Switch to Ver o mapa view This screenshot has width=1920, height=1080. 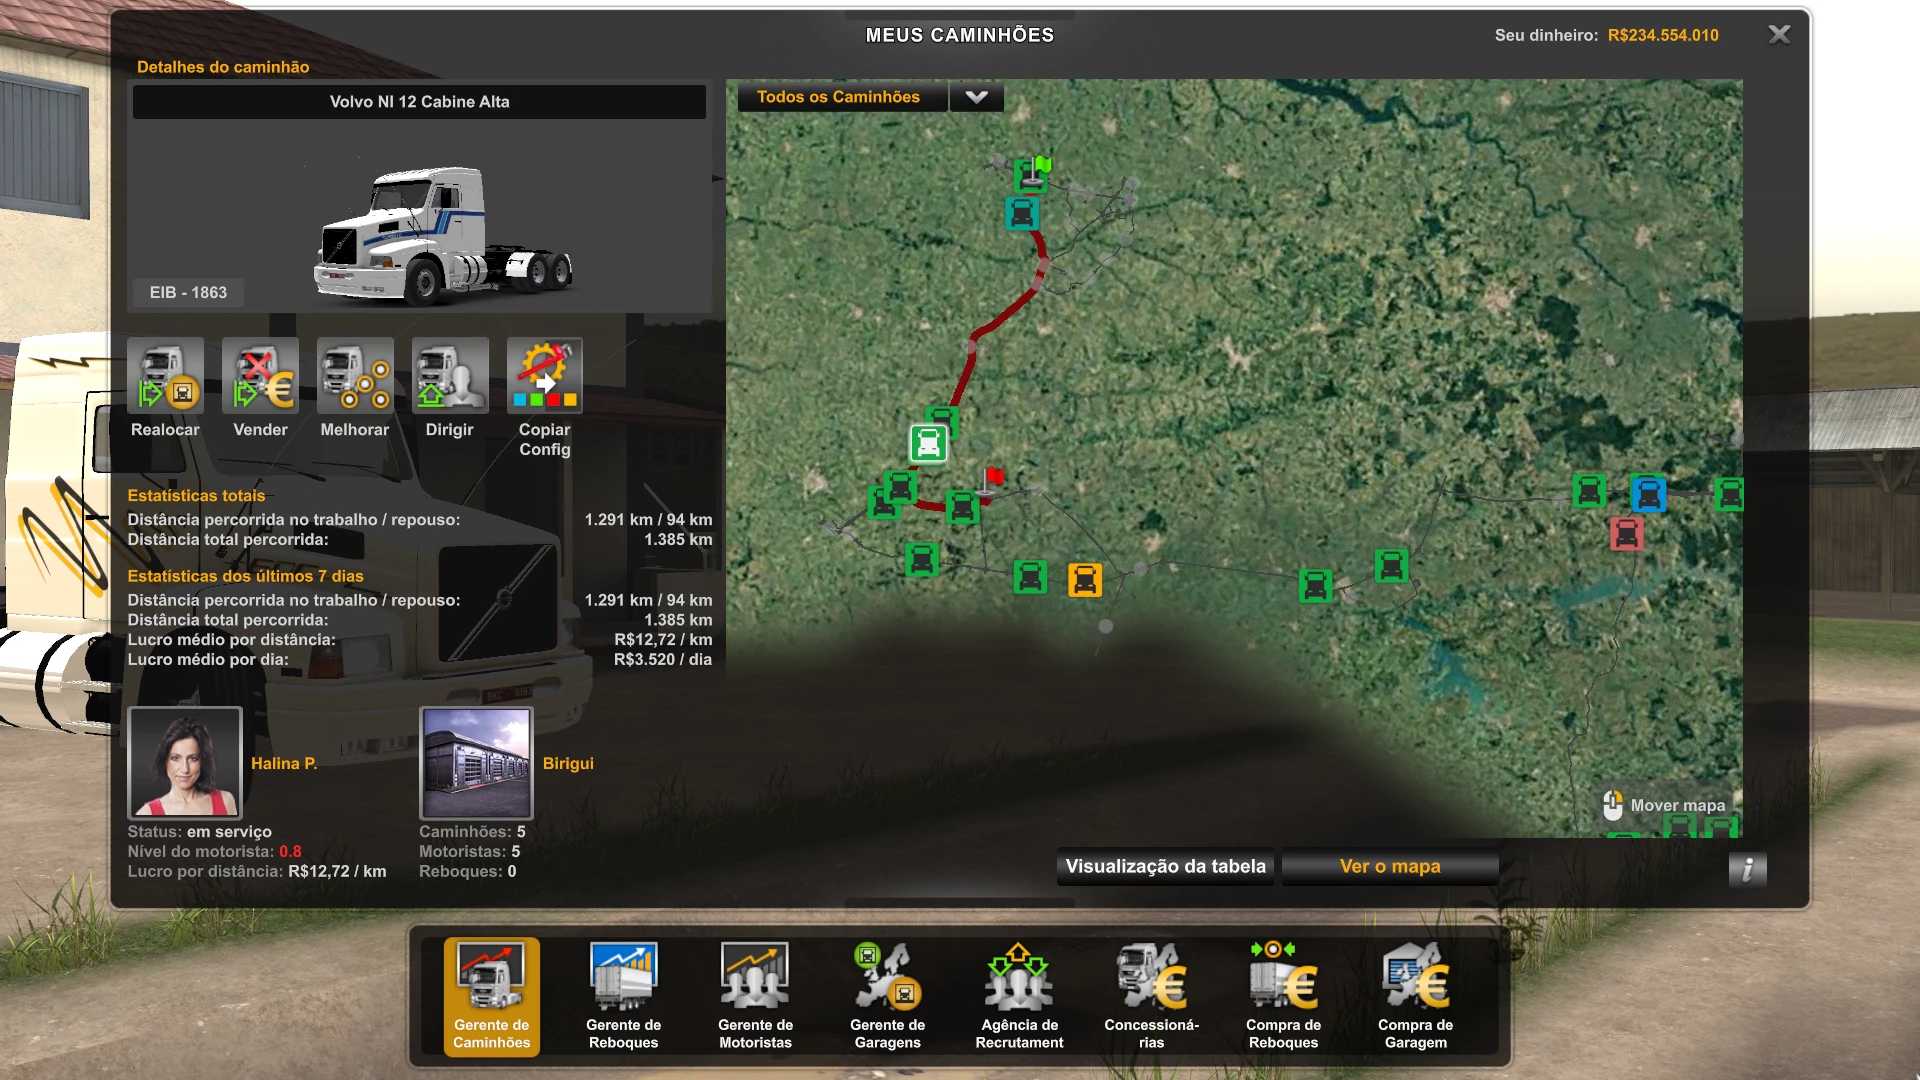tap(1390, 866)
